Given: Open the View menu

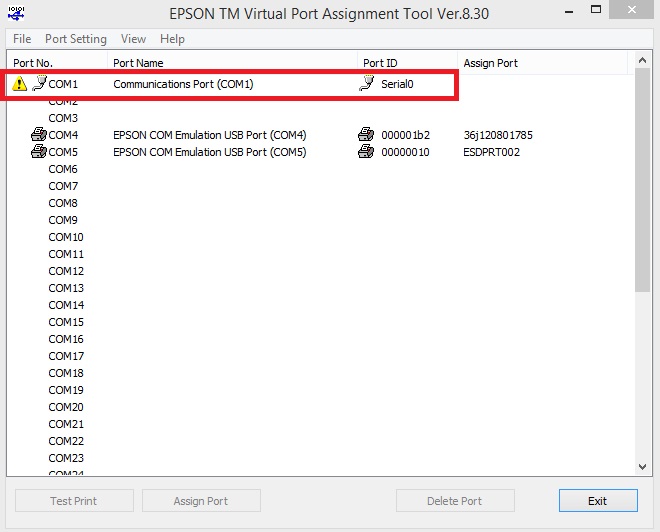Looking at the screenshot, I should pyautogui.click(x=133, y=39).
